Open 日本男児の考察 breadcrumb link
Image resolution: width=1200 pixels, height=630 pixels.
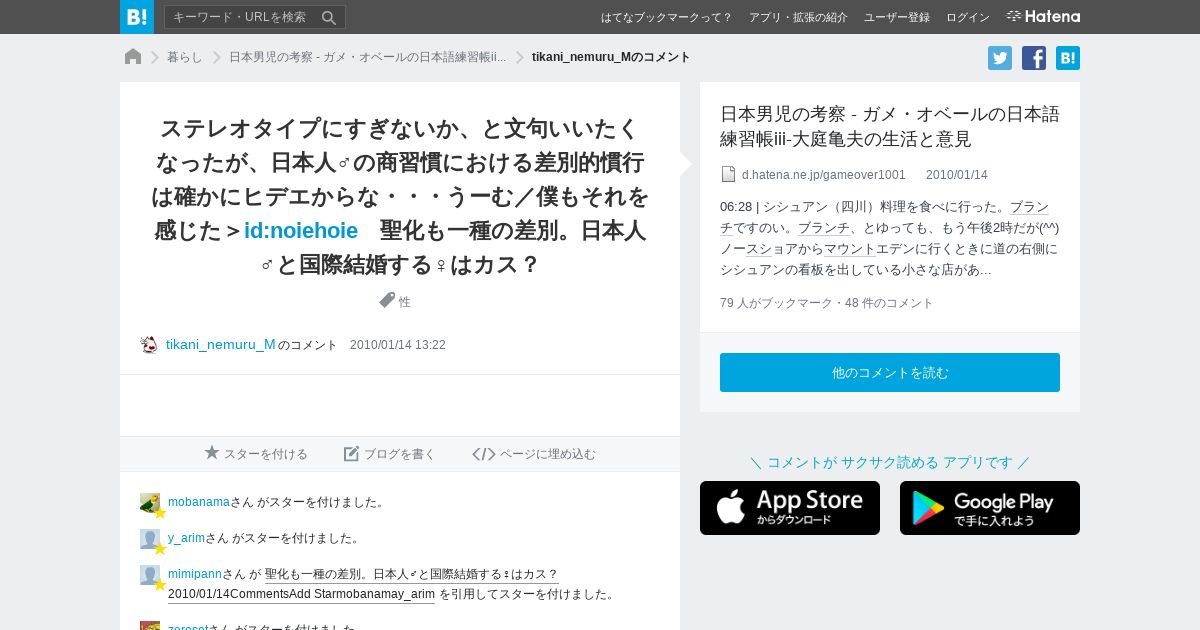(x=367, y=57)
